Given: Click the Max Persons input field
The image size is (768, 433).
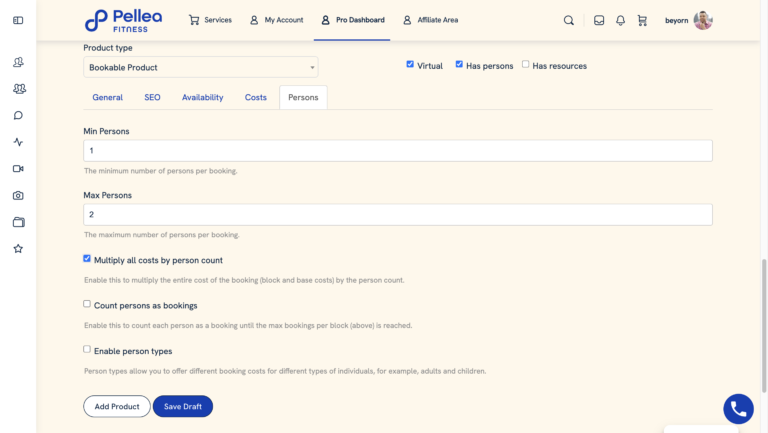Looking at the screenshot, I should point(398,215).
